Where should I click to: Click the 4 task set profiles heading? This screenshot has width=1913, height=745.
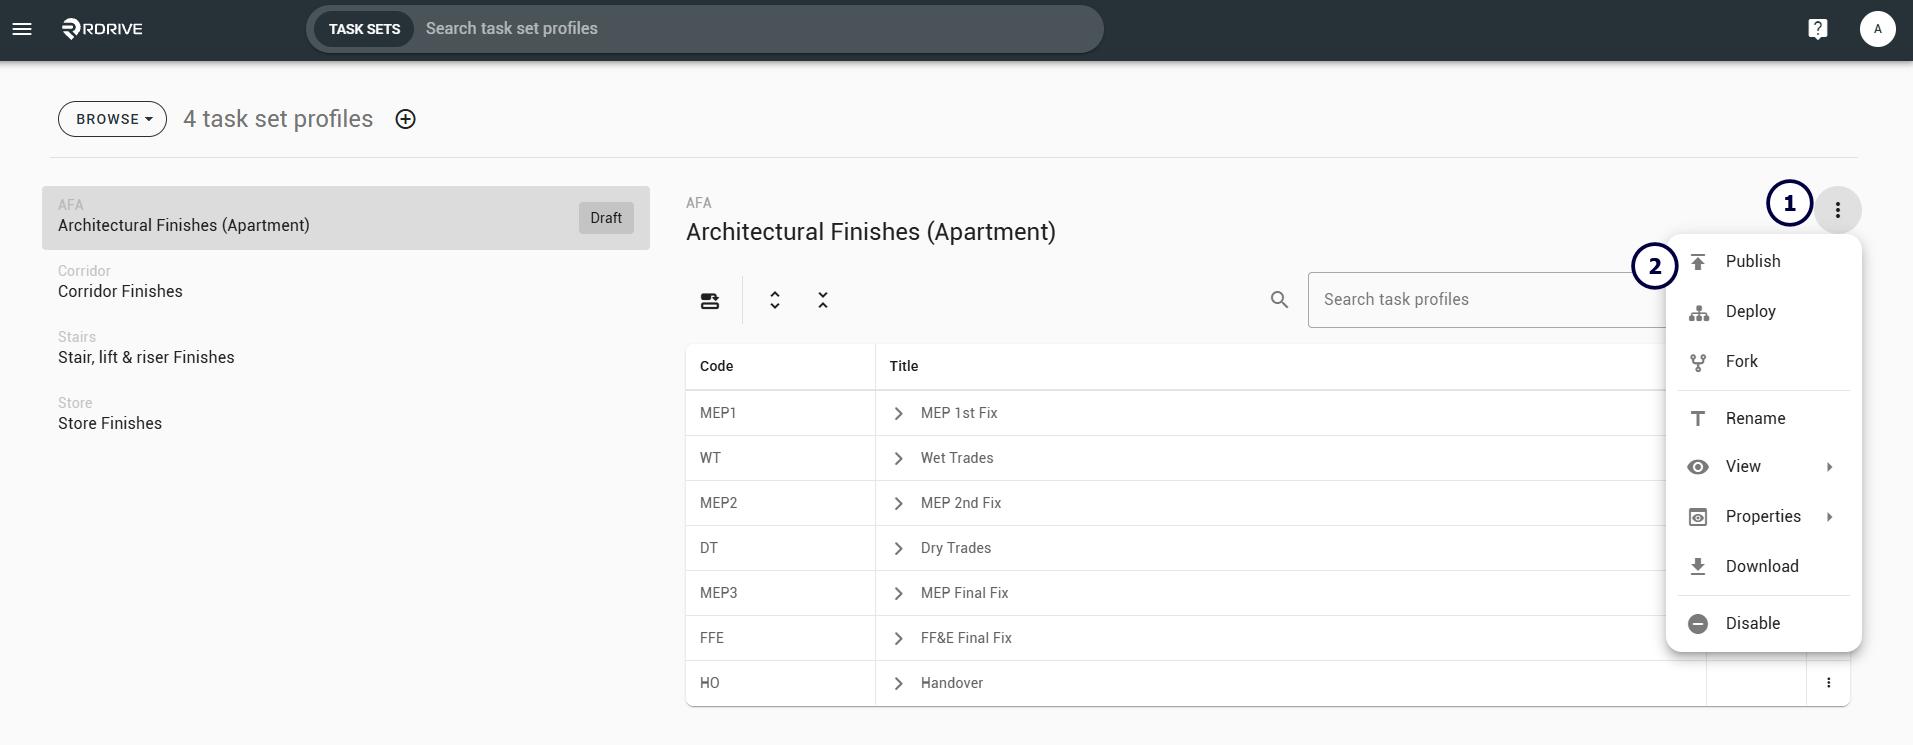pos(278,119)
